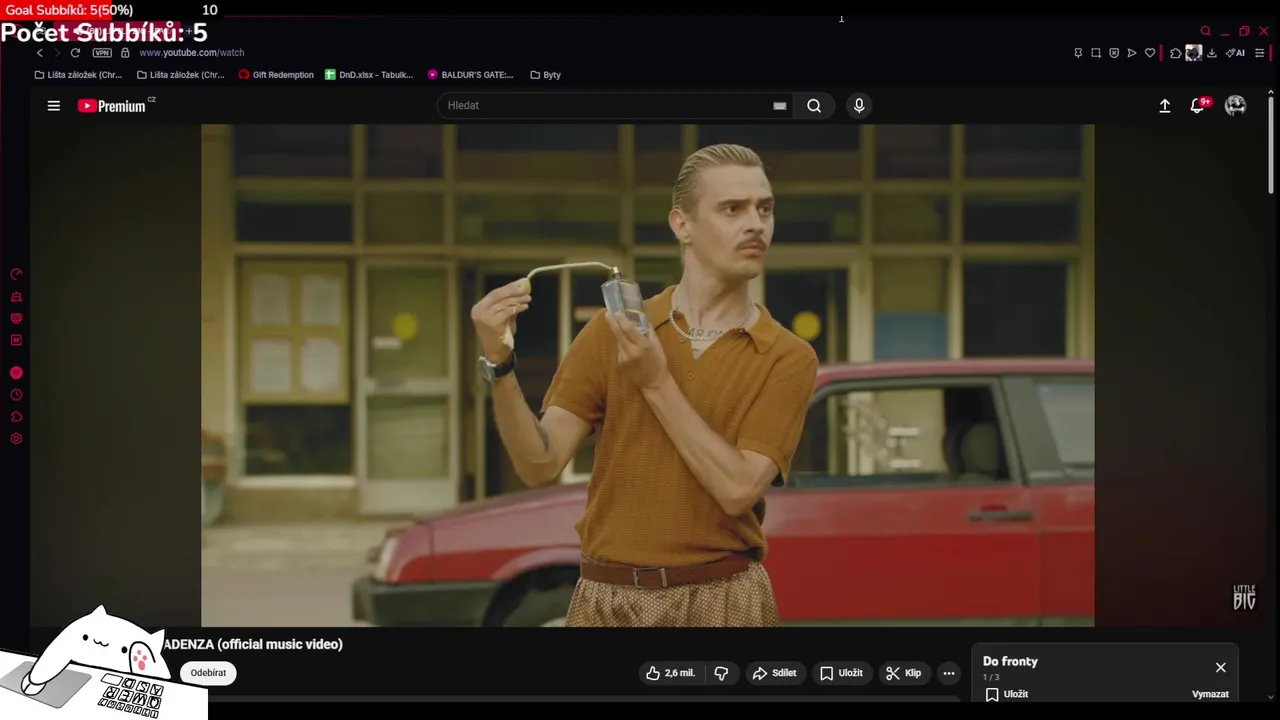Open the on-screen keyboard in search box
This screenshot has width=1280, height=720.
click(x=780, y=106)
